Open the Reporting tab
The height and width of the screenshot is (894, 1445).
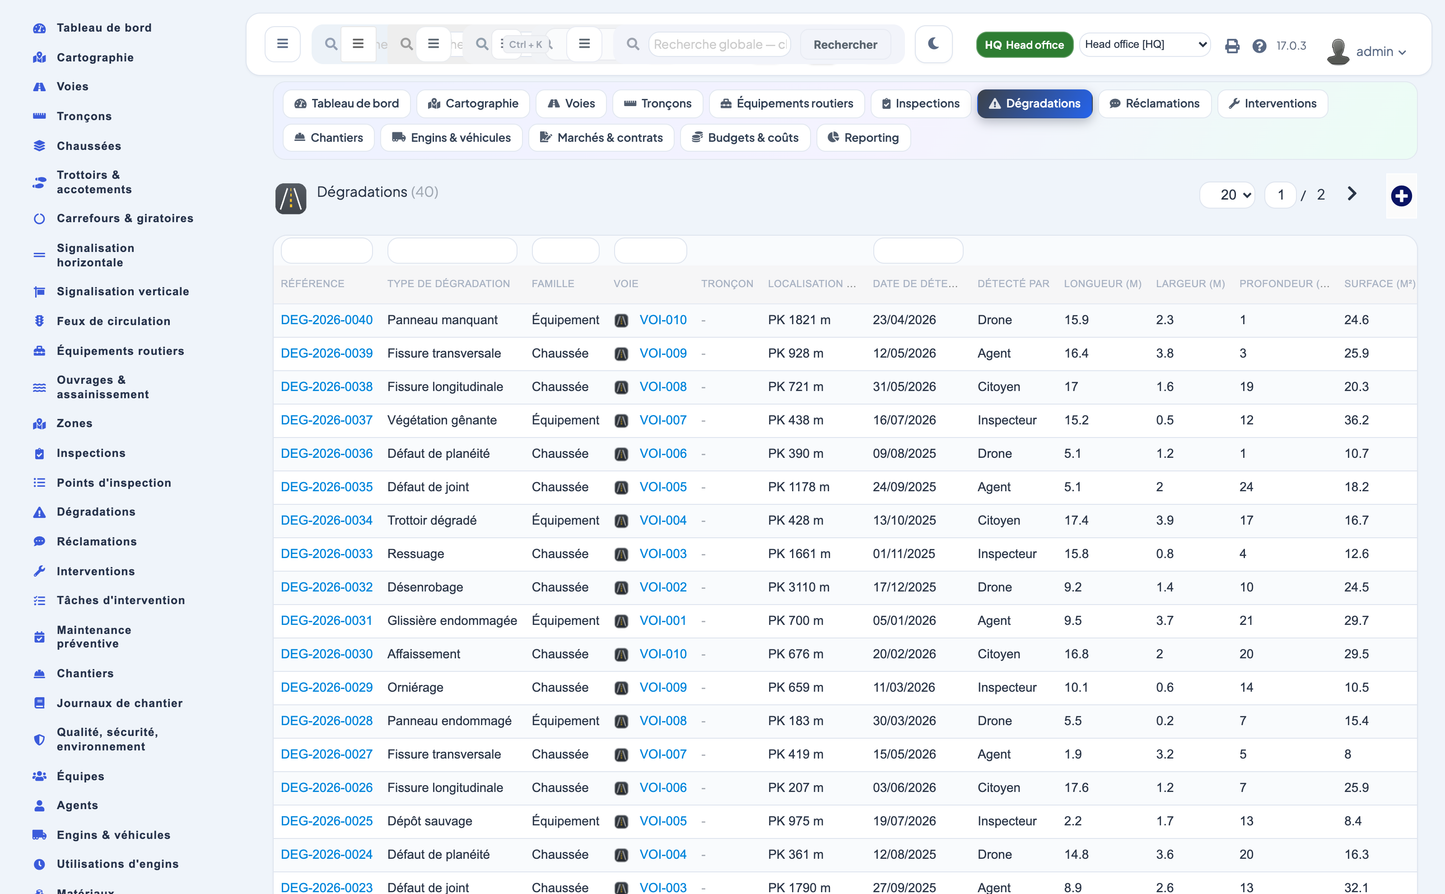pos(863,137)
